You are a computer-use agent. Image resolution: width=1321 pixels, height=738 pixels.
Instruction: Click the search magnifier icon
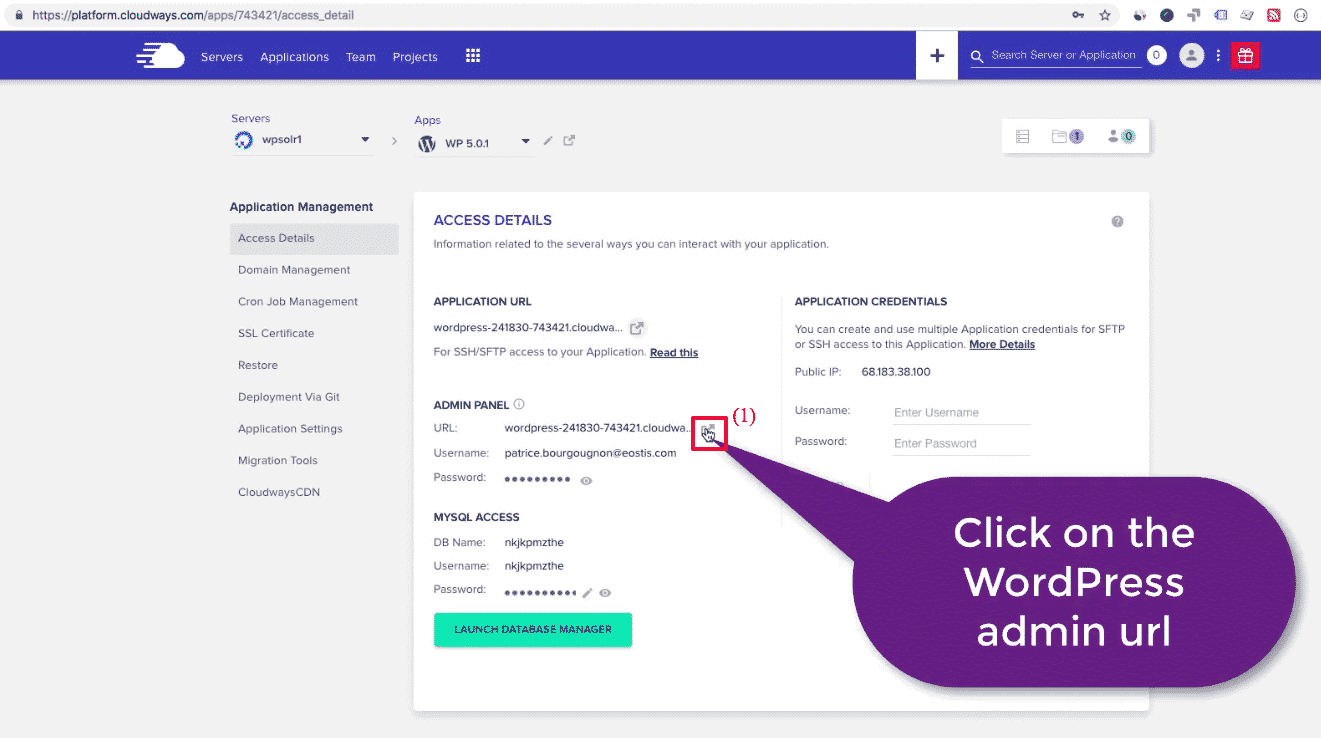[977, 57]
